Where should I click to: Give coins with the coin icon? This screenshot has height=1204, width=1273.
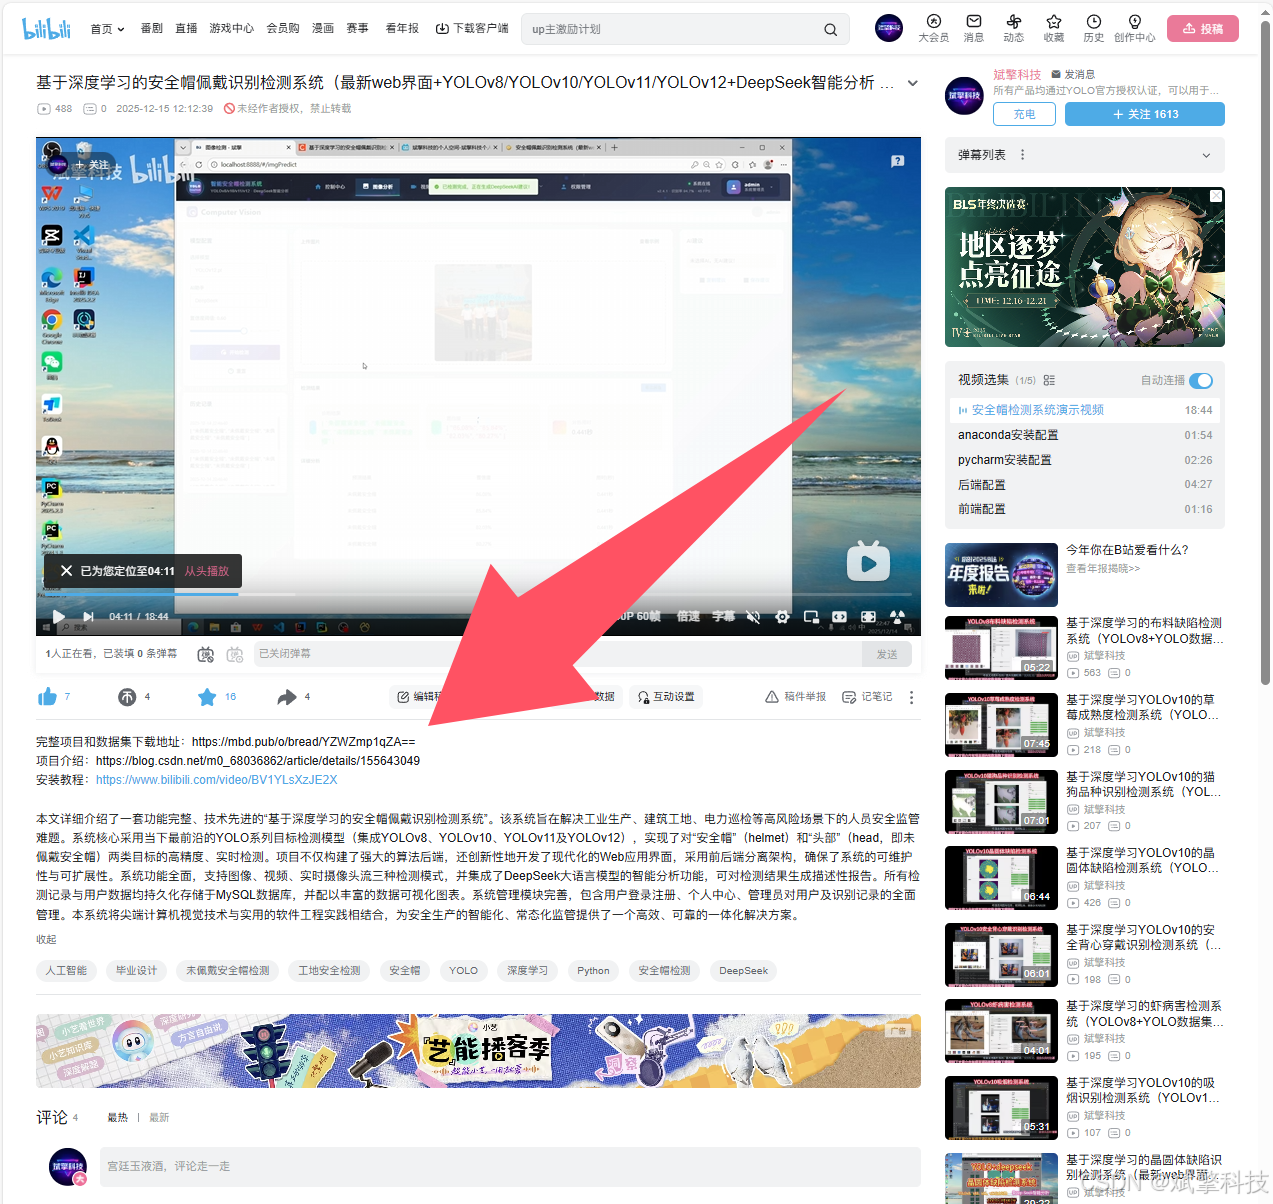[x=127, y=697]
